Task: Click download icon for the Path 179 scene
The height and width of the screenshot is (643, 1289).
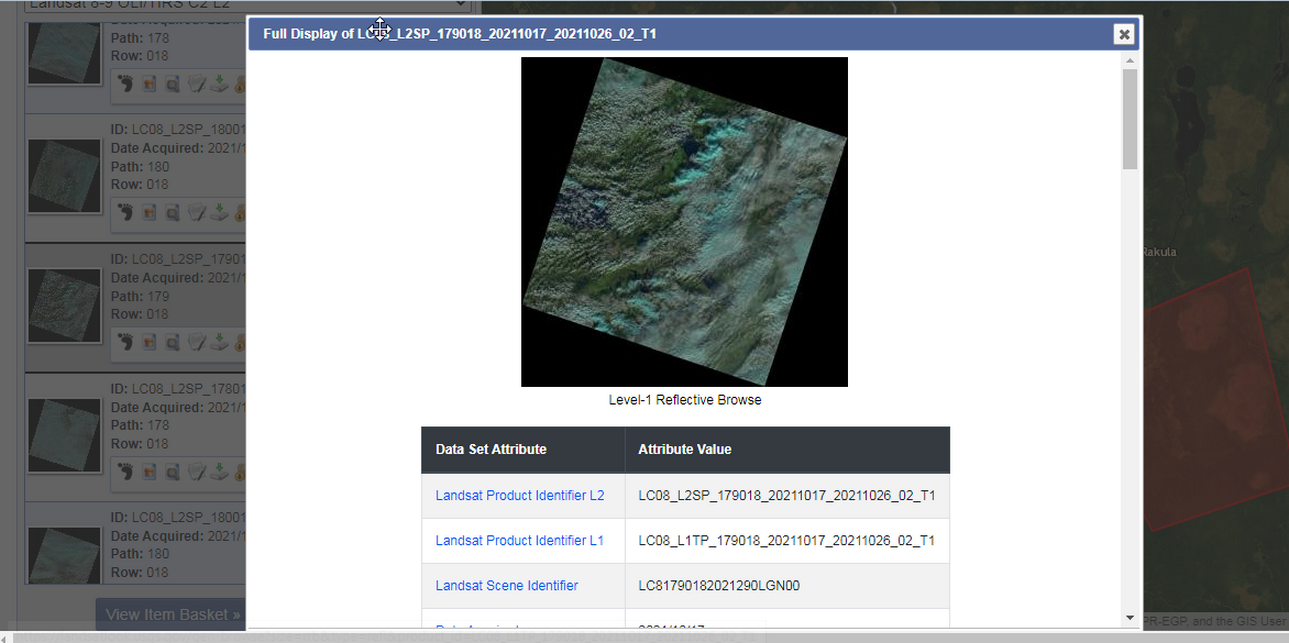Action: pos(220,342)
